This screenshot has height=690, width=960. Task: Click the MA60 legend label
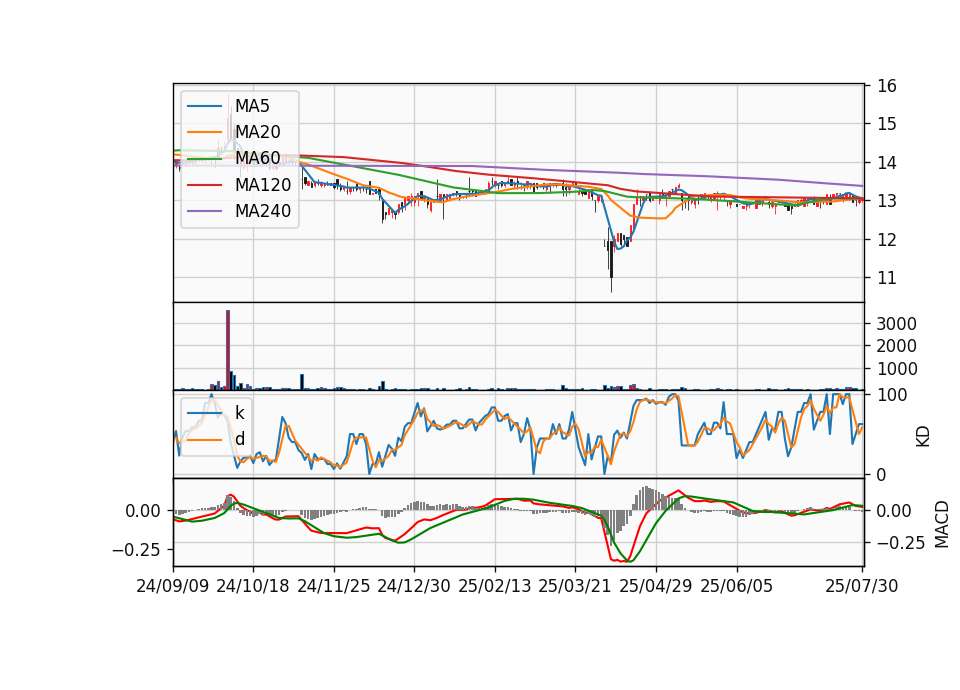pyautogui.click(x=258, y=159)
